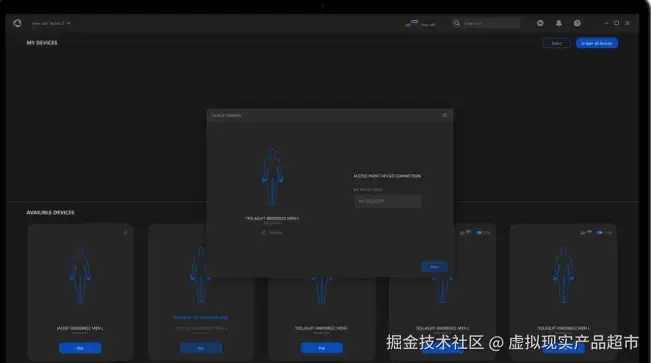Click the blue button at dialog bottom-right

tap(434, 267)
